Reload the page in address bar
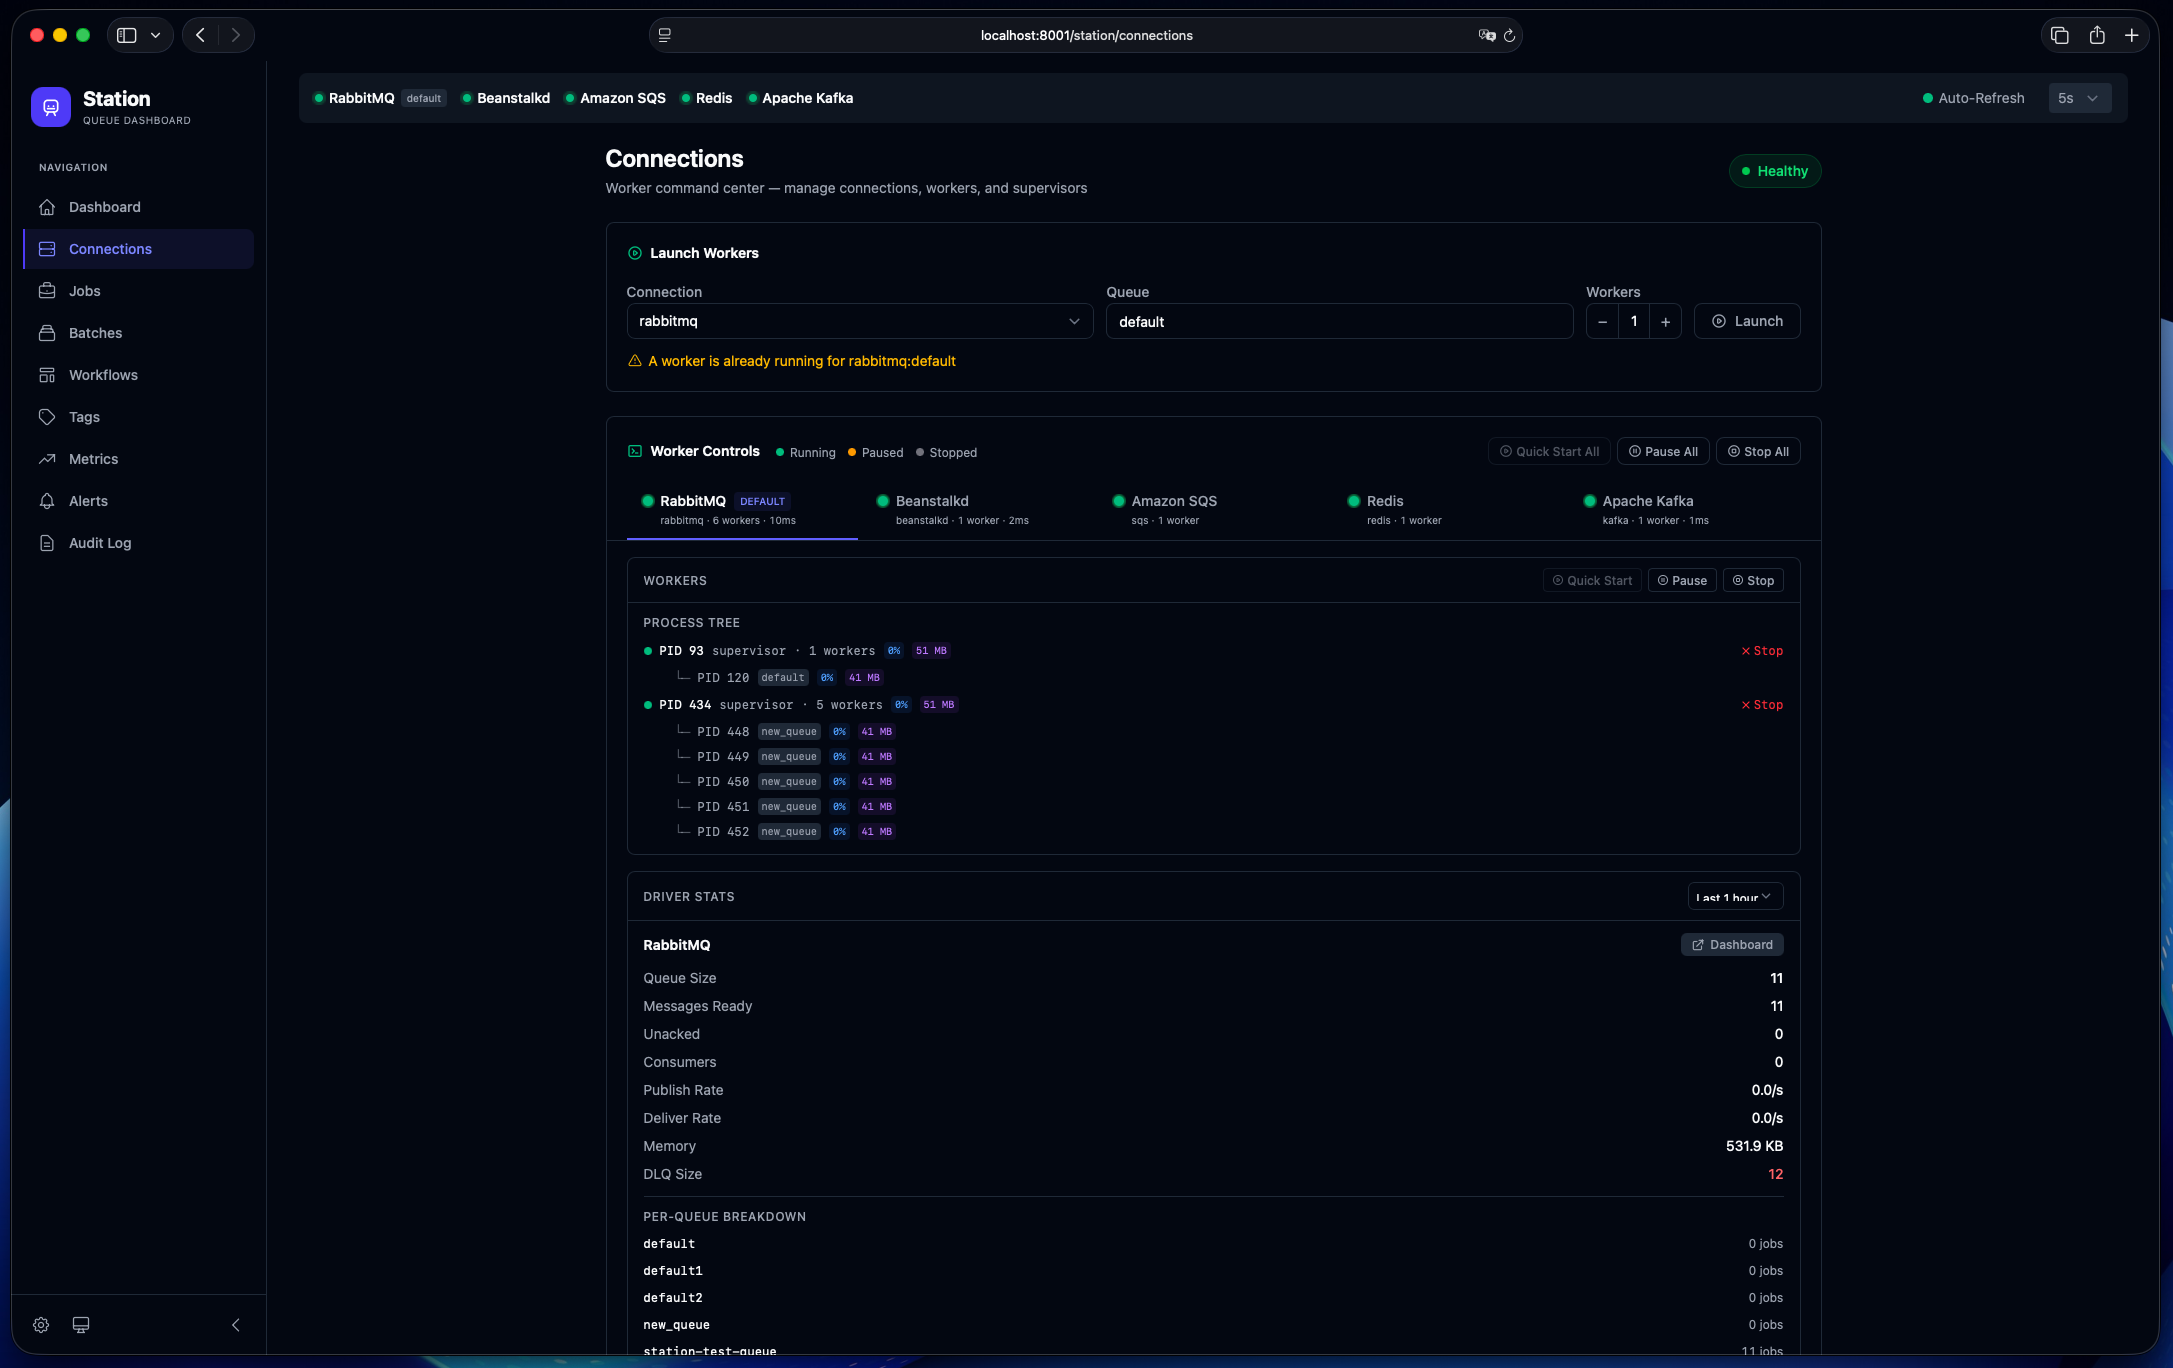 click(x=1509, y=35)
